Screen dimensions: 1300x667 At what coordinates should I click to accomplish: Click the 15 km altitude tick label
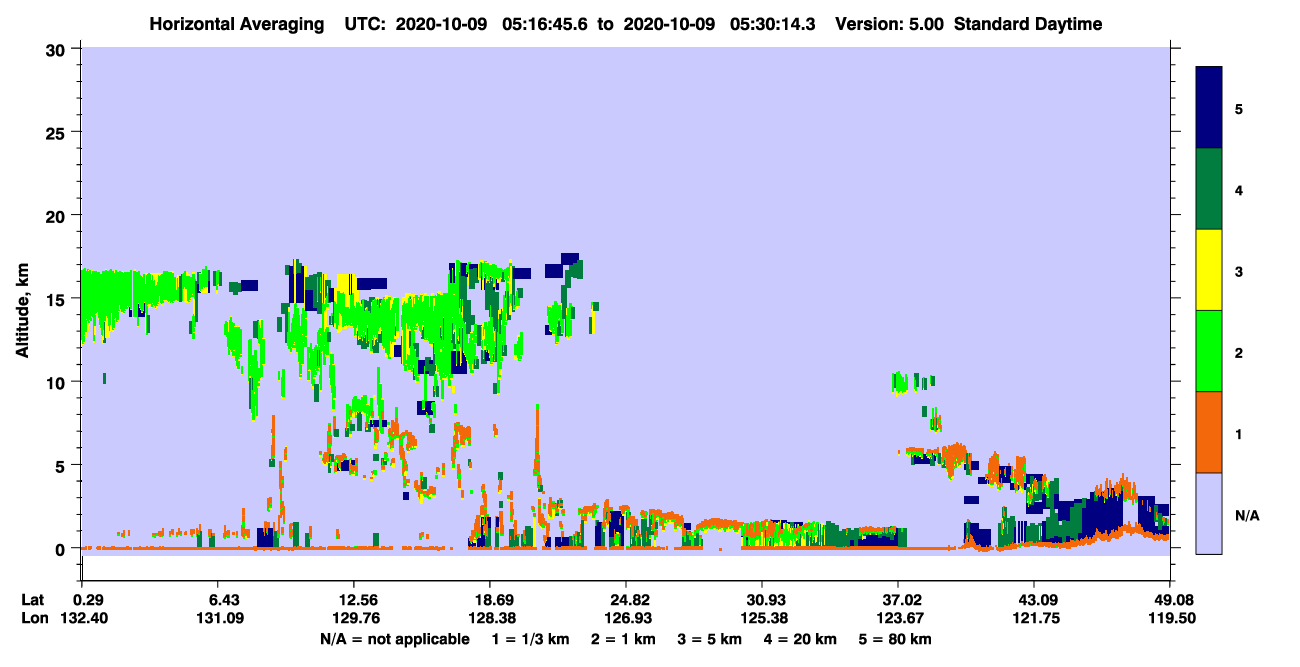click(57, 299)
